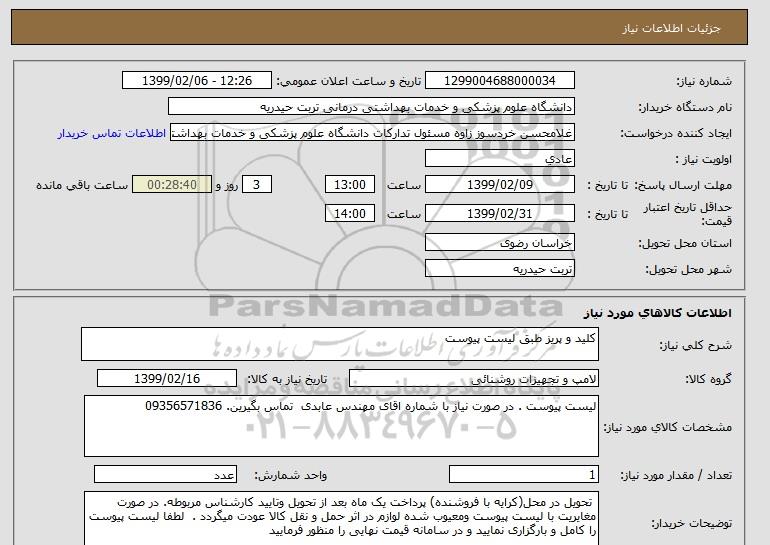Screen dimensions: 770x545
Task: Click the label شماره نیاز
Action: tap(704, 81)
